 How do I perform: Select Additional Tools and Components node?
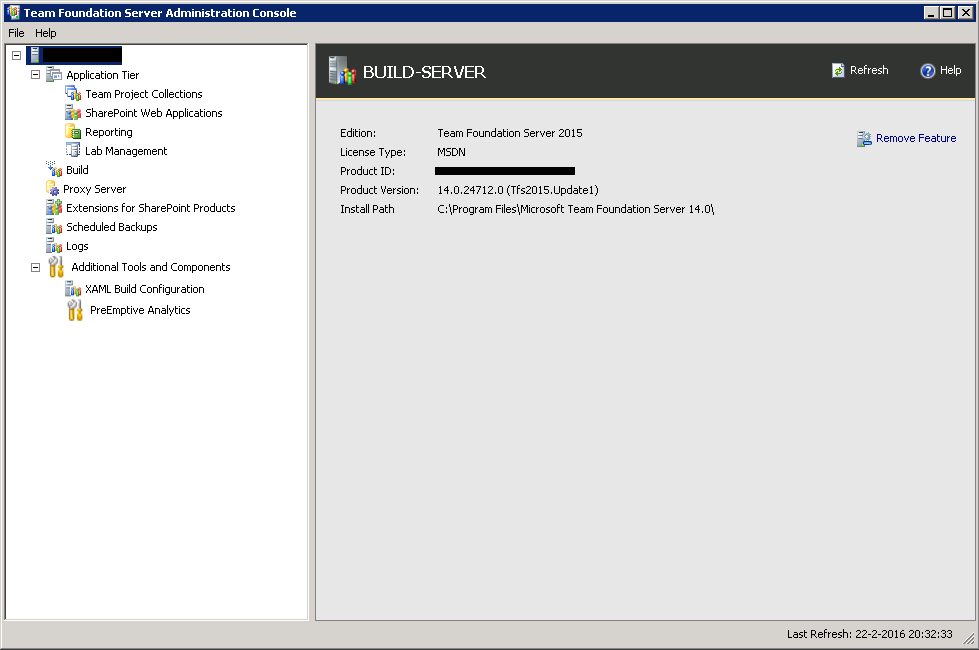pos(150,267)
